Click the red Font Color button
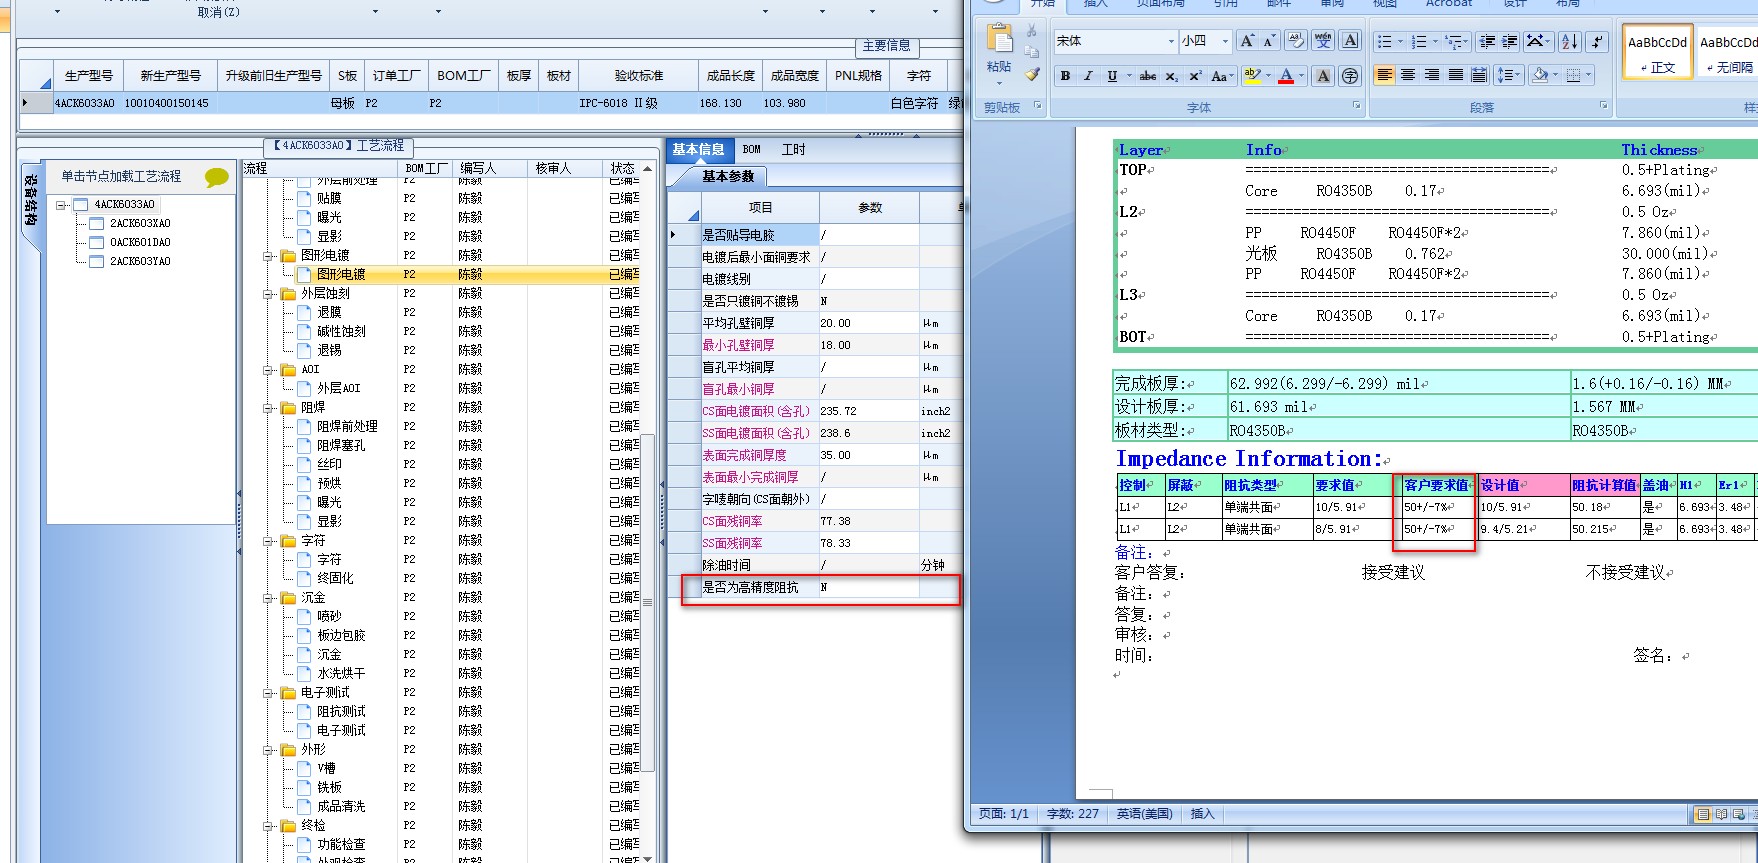 pos(1286,76)
